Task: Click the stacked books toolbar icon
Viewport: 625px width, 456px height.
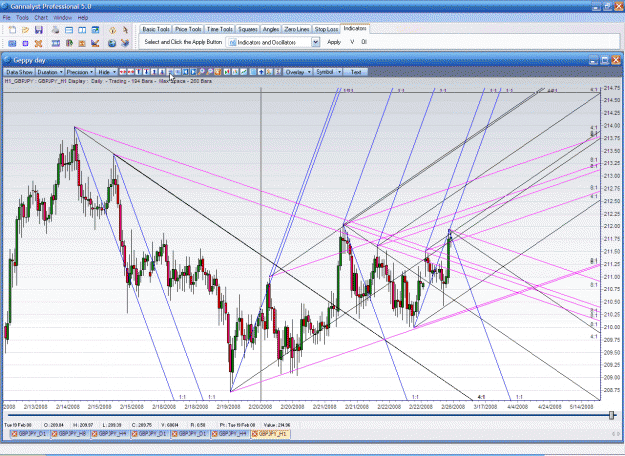Action: pos(69,43)
